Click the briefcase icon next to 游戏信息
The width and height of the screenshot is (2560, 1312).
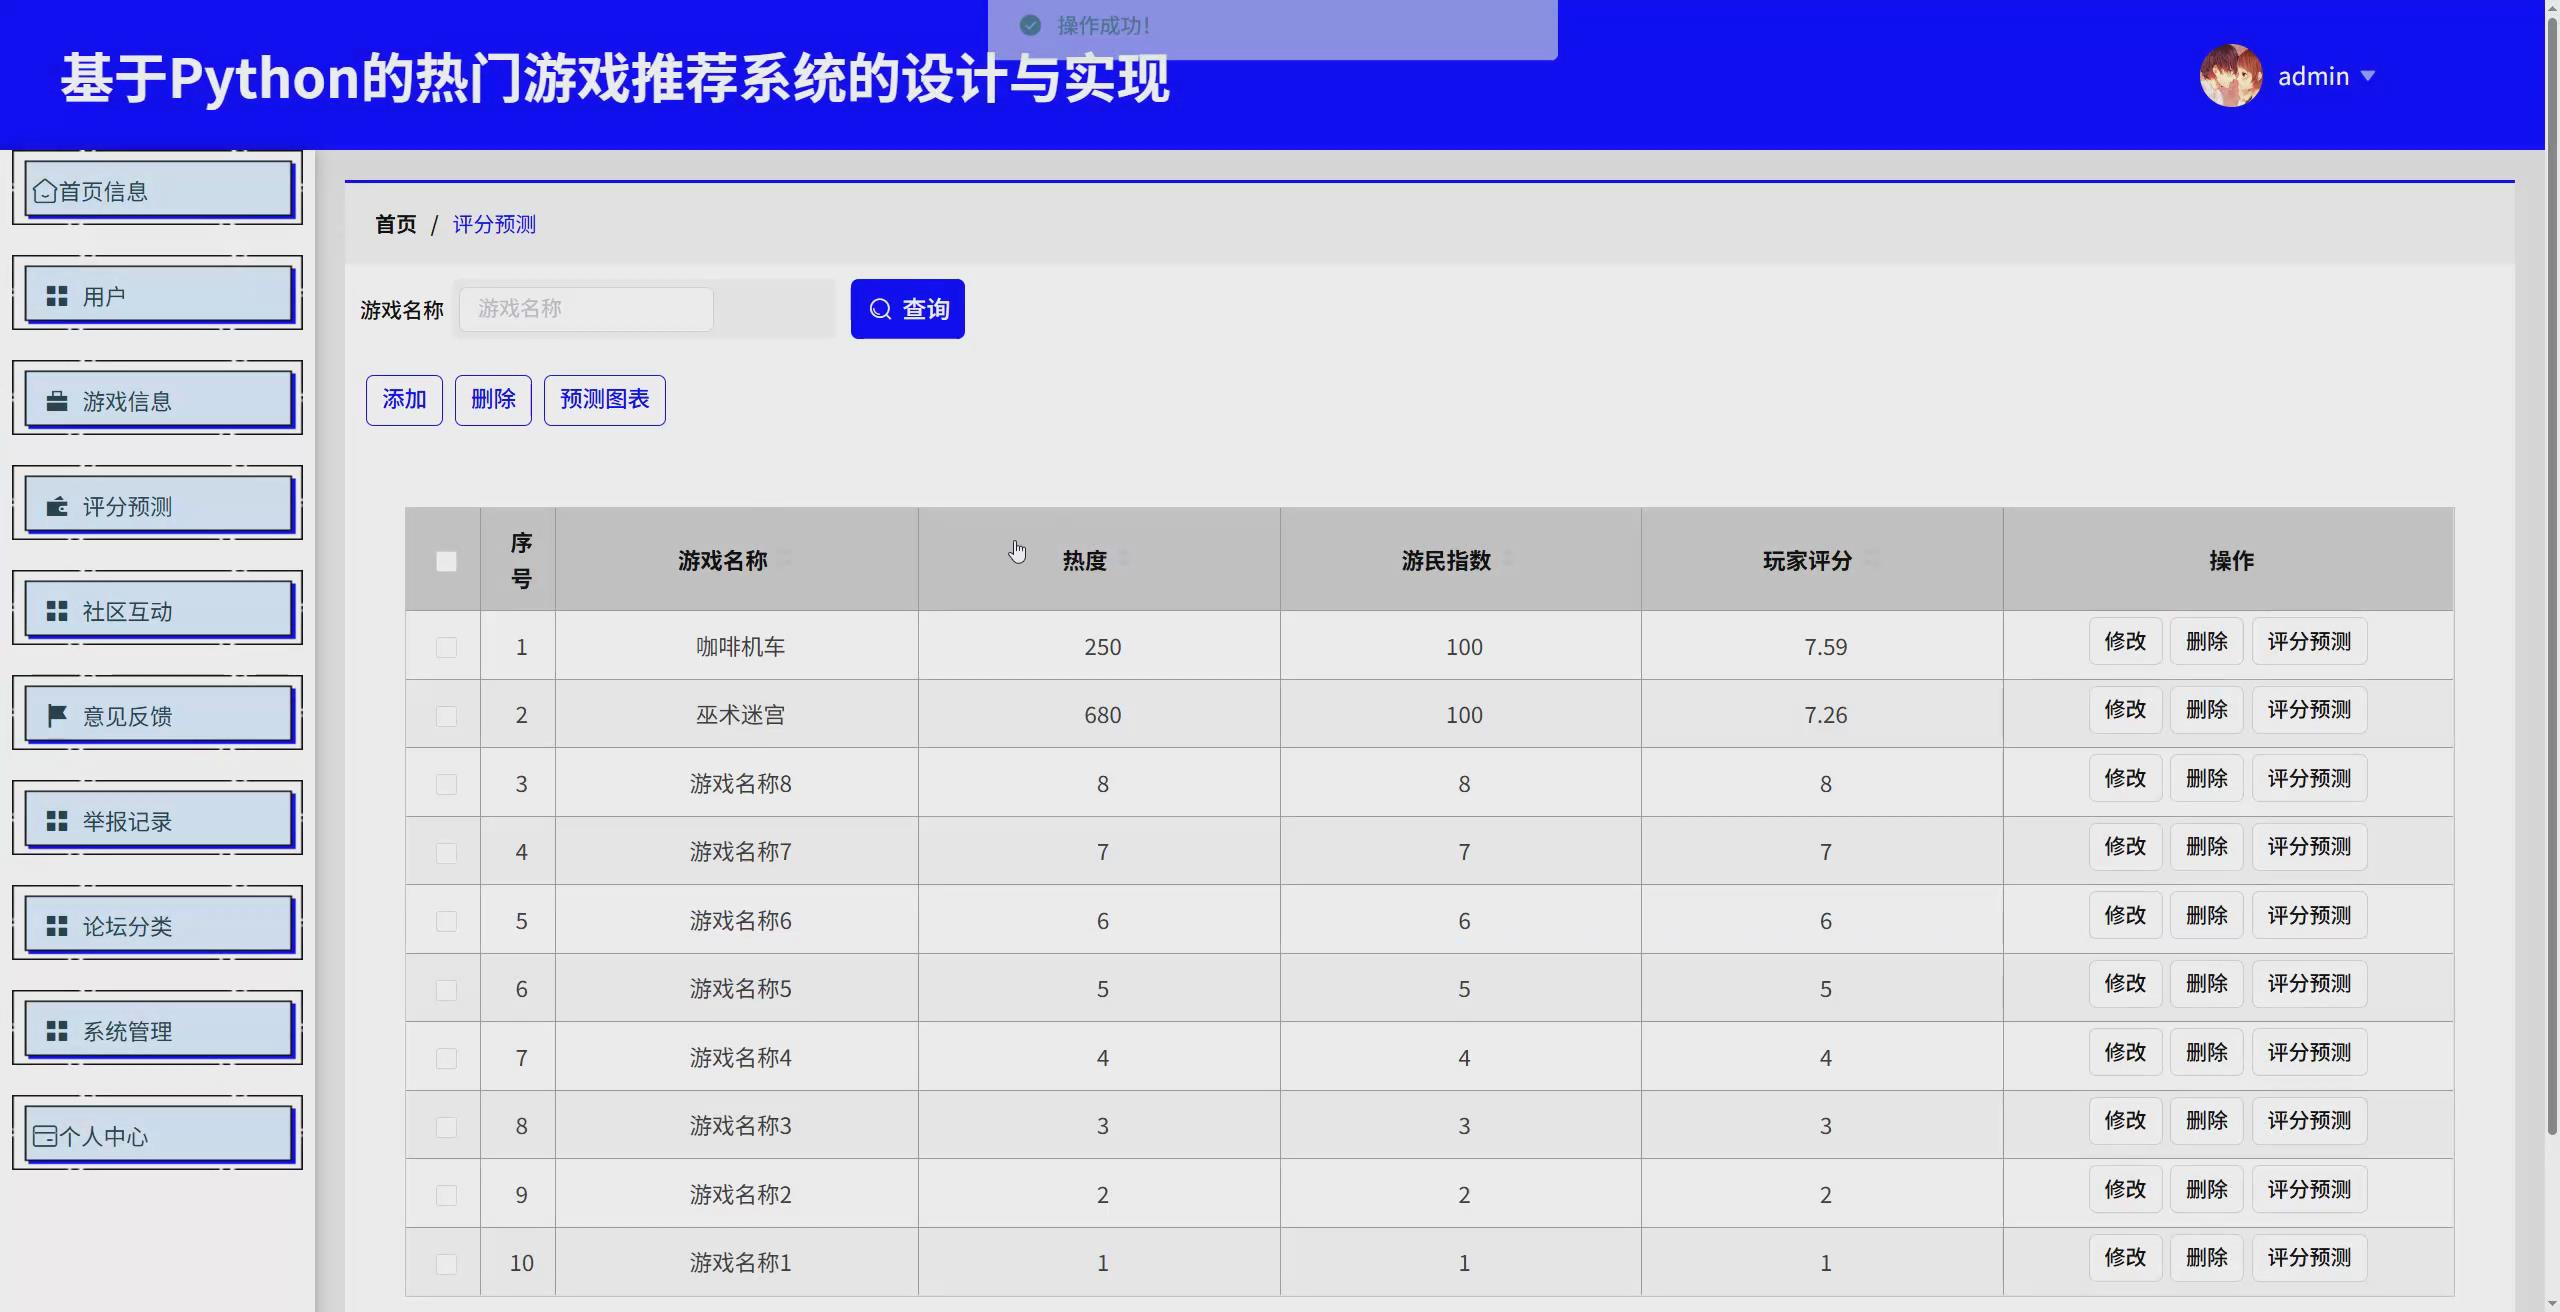pyautogui.click(x=57, y=401)
